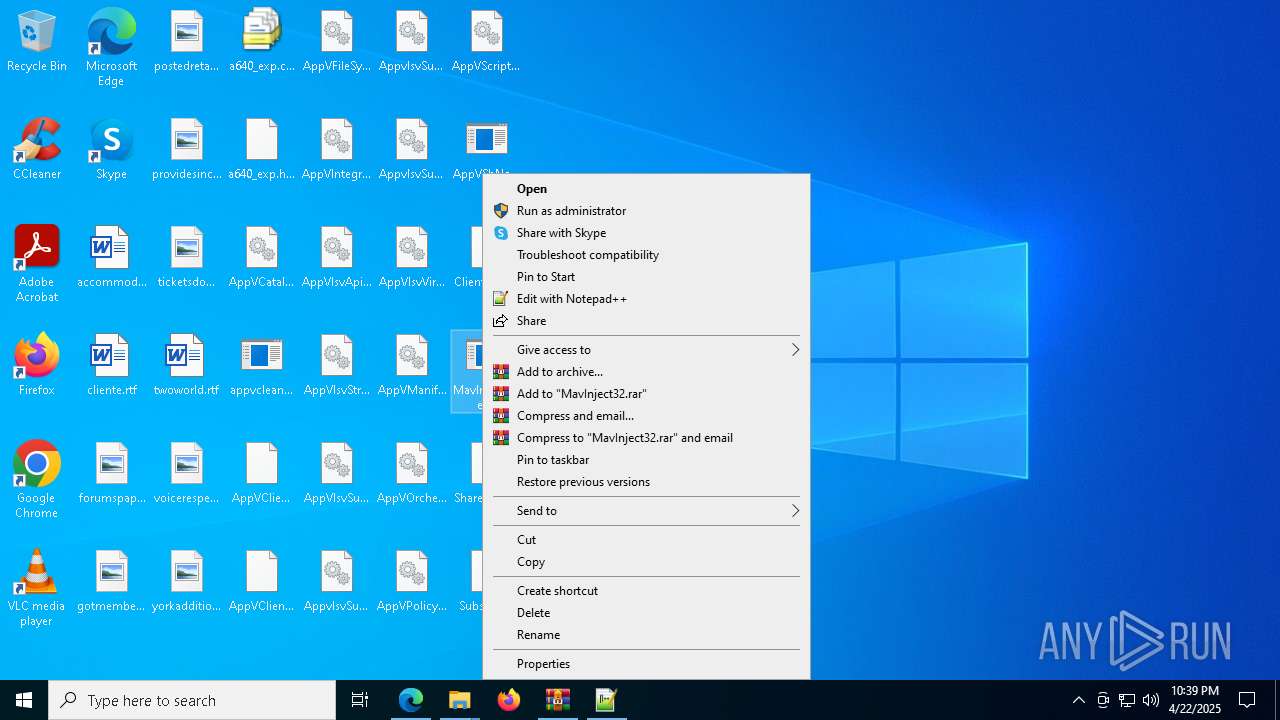
Task: Select the voicerespe... image file icon
Action: pos(186,473)
